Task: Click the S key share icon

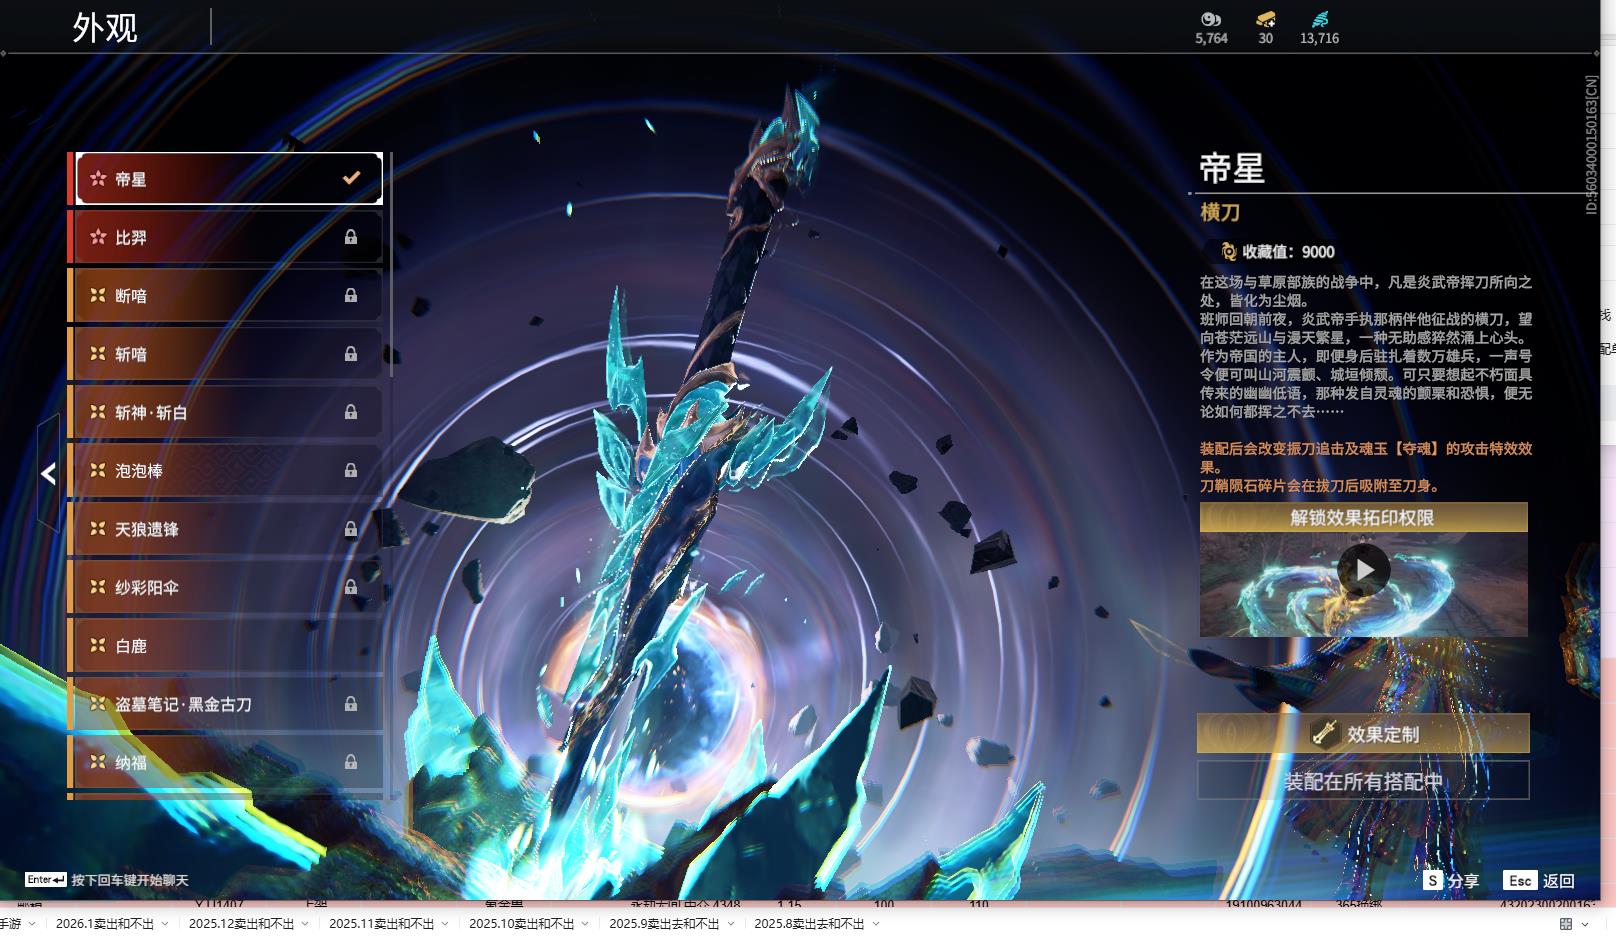Action: tap(1432, 880)
